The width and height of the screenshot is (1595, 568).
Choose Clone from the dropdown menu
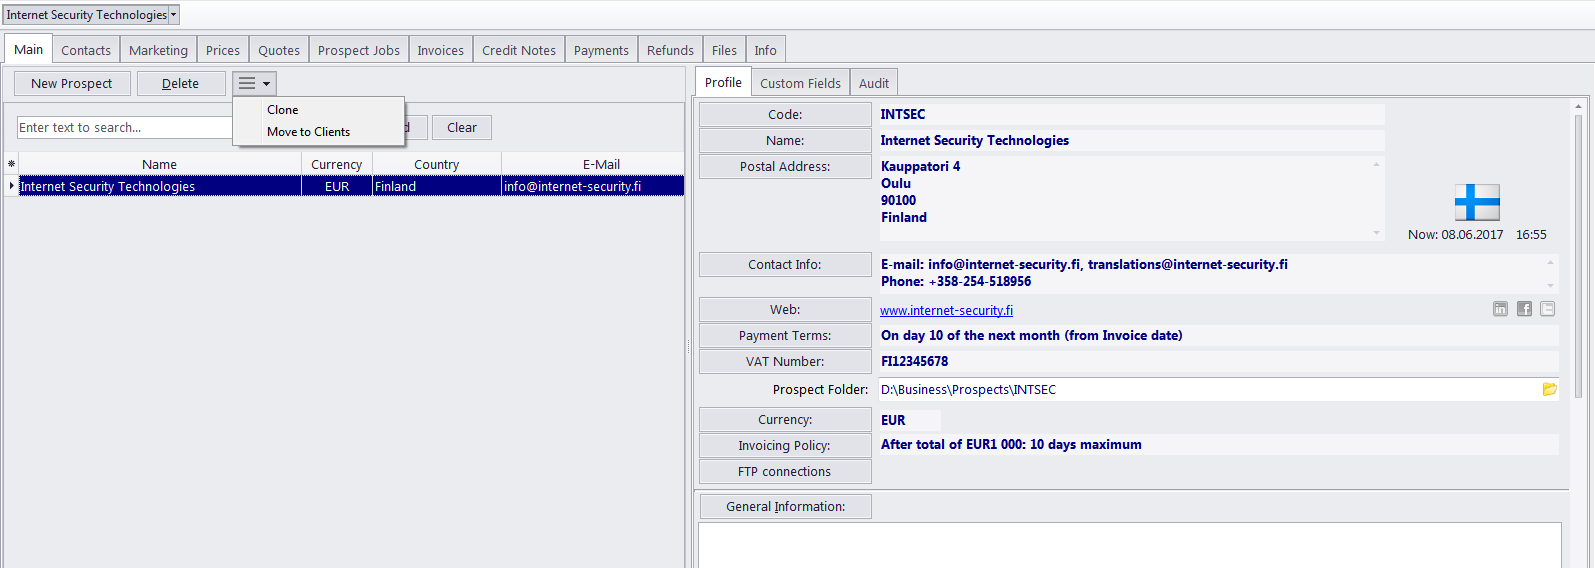click(283, 110)
